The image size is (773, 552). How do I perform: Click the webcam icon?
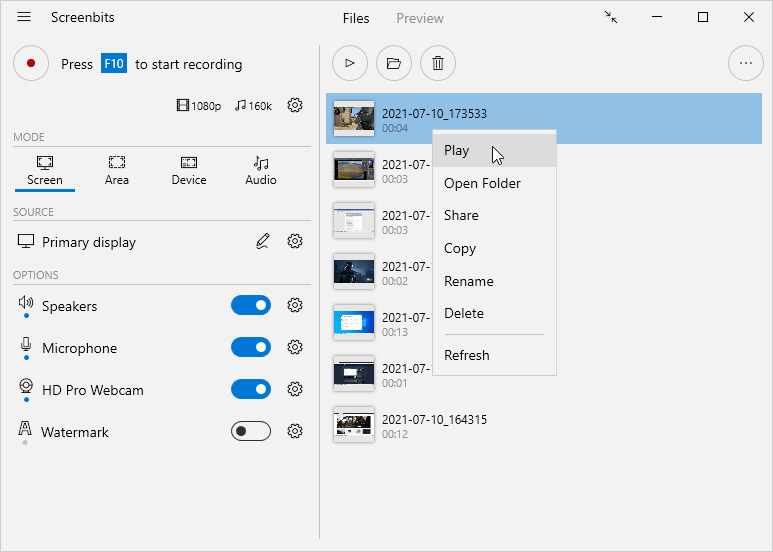[26, 386]
